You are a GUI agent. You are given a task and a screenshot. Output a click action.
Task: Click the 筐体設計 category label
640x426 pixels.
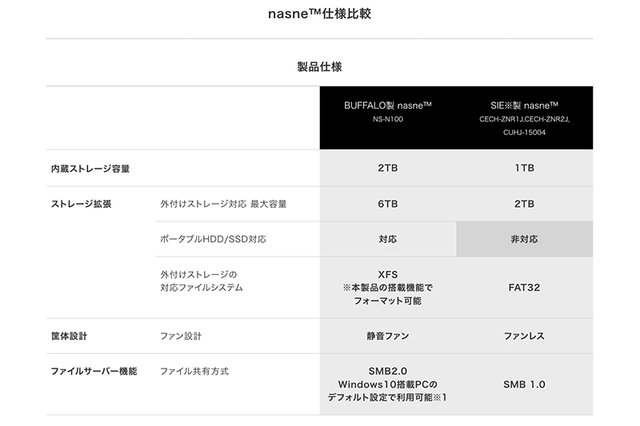[x=70, y=336]
